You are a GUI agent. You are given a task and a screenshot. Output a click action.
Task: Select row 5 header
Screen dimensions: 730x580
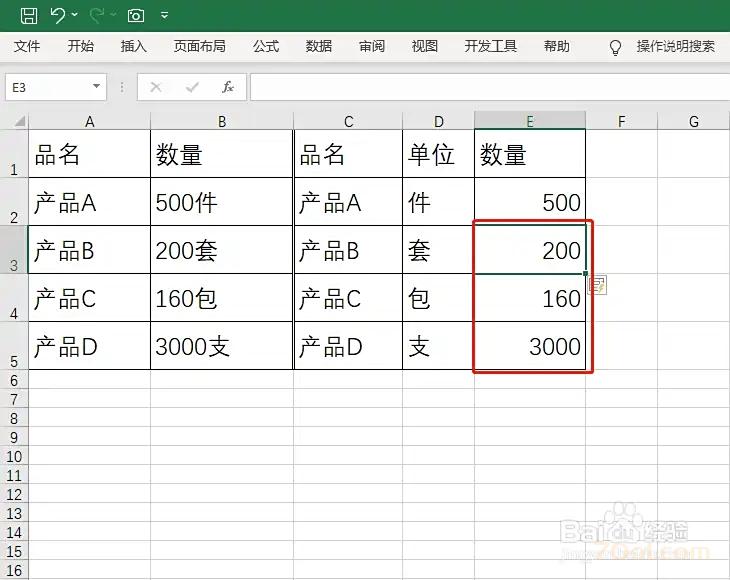point(14,346)
